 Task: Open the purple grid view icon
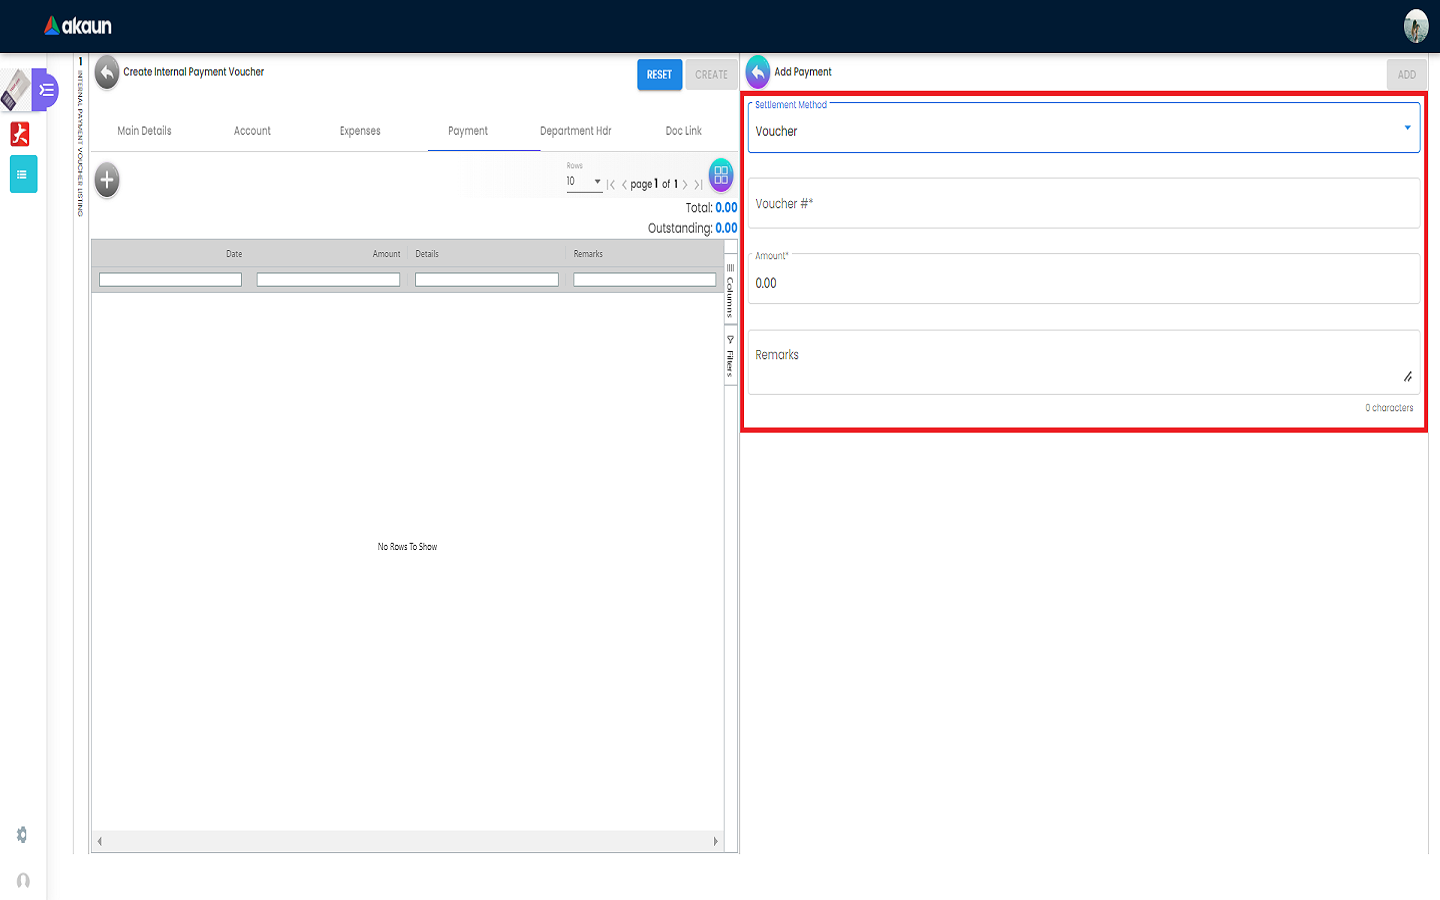click(721, 176)
